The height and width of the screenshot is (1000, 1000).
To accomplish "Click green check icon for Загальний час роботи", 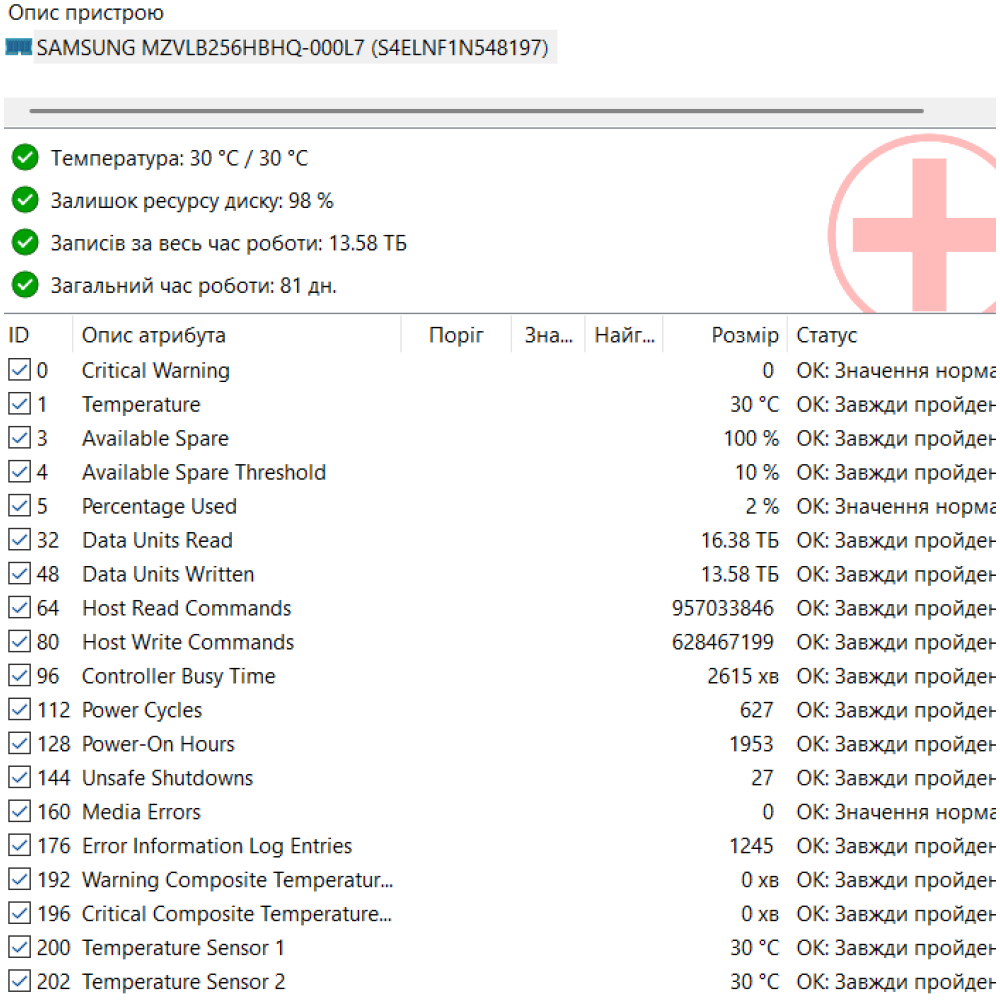I will tap(25, 286).
